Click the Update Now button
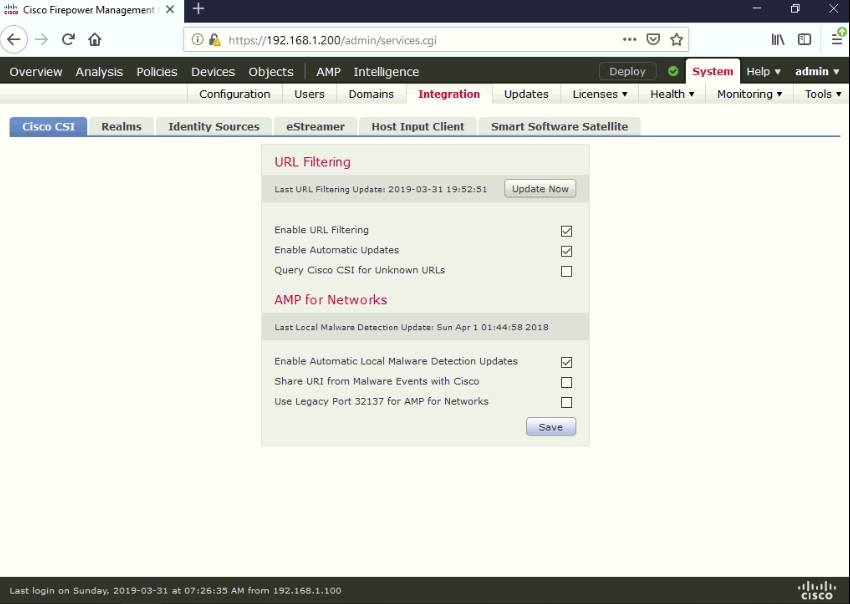 [539, 188]
